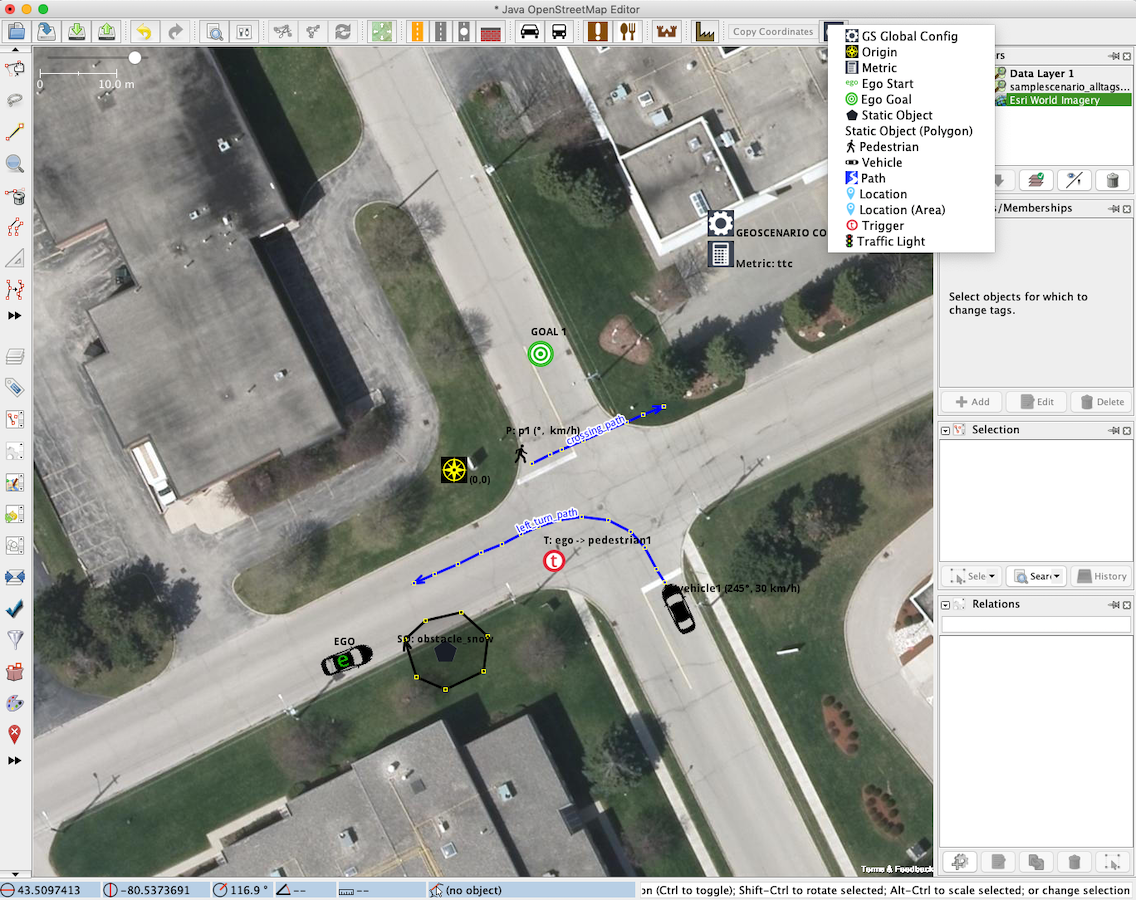Select the castle preset toolbar icon
The width and height of the screenshot is (1136, 900).
(x=666, y=32)
